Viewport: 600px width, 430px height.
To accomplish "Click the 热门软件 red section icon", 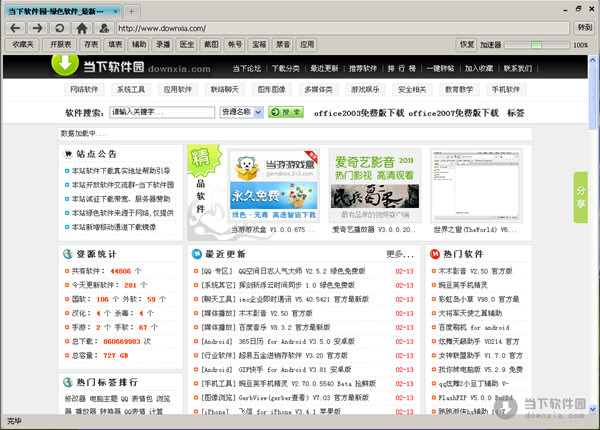I will tap(435, 254).
